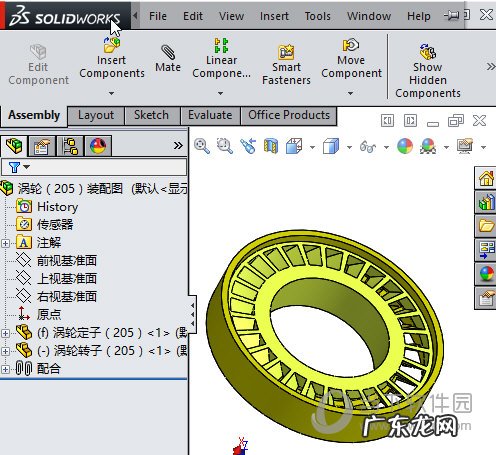The width and height of the screenshot is (496, 455).
Task: Click the View Settings monitor icon
Action: click(x=465, y=146)
